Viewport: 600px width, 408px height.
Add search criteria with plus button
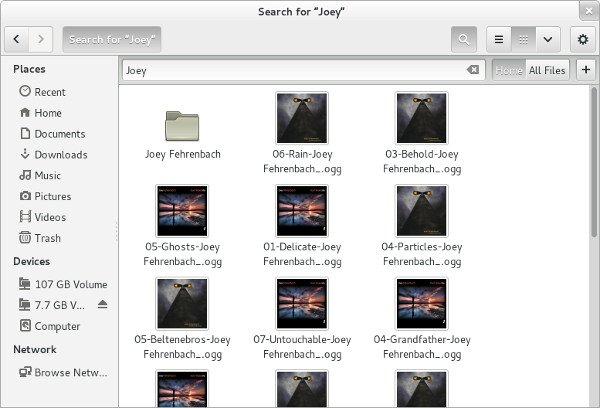pyautogui.click(x=586, y=70)
